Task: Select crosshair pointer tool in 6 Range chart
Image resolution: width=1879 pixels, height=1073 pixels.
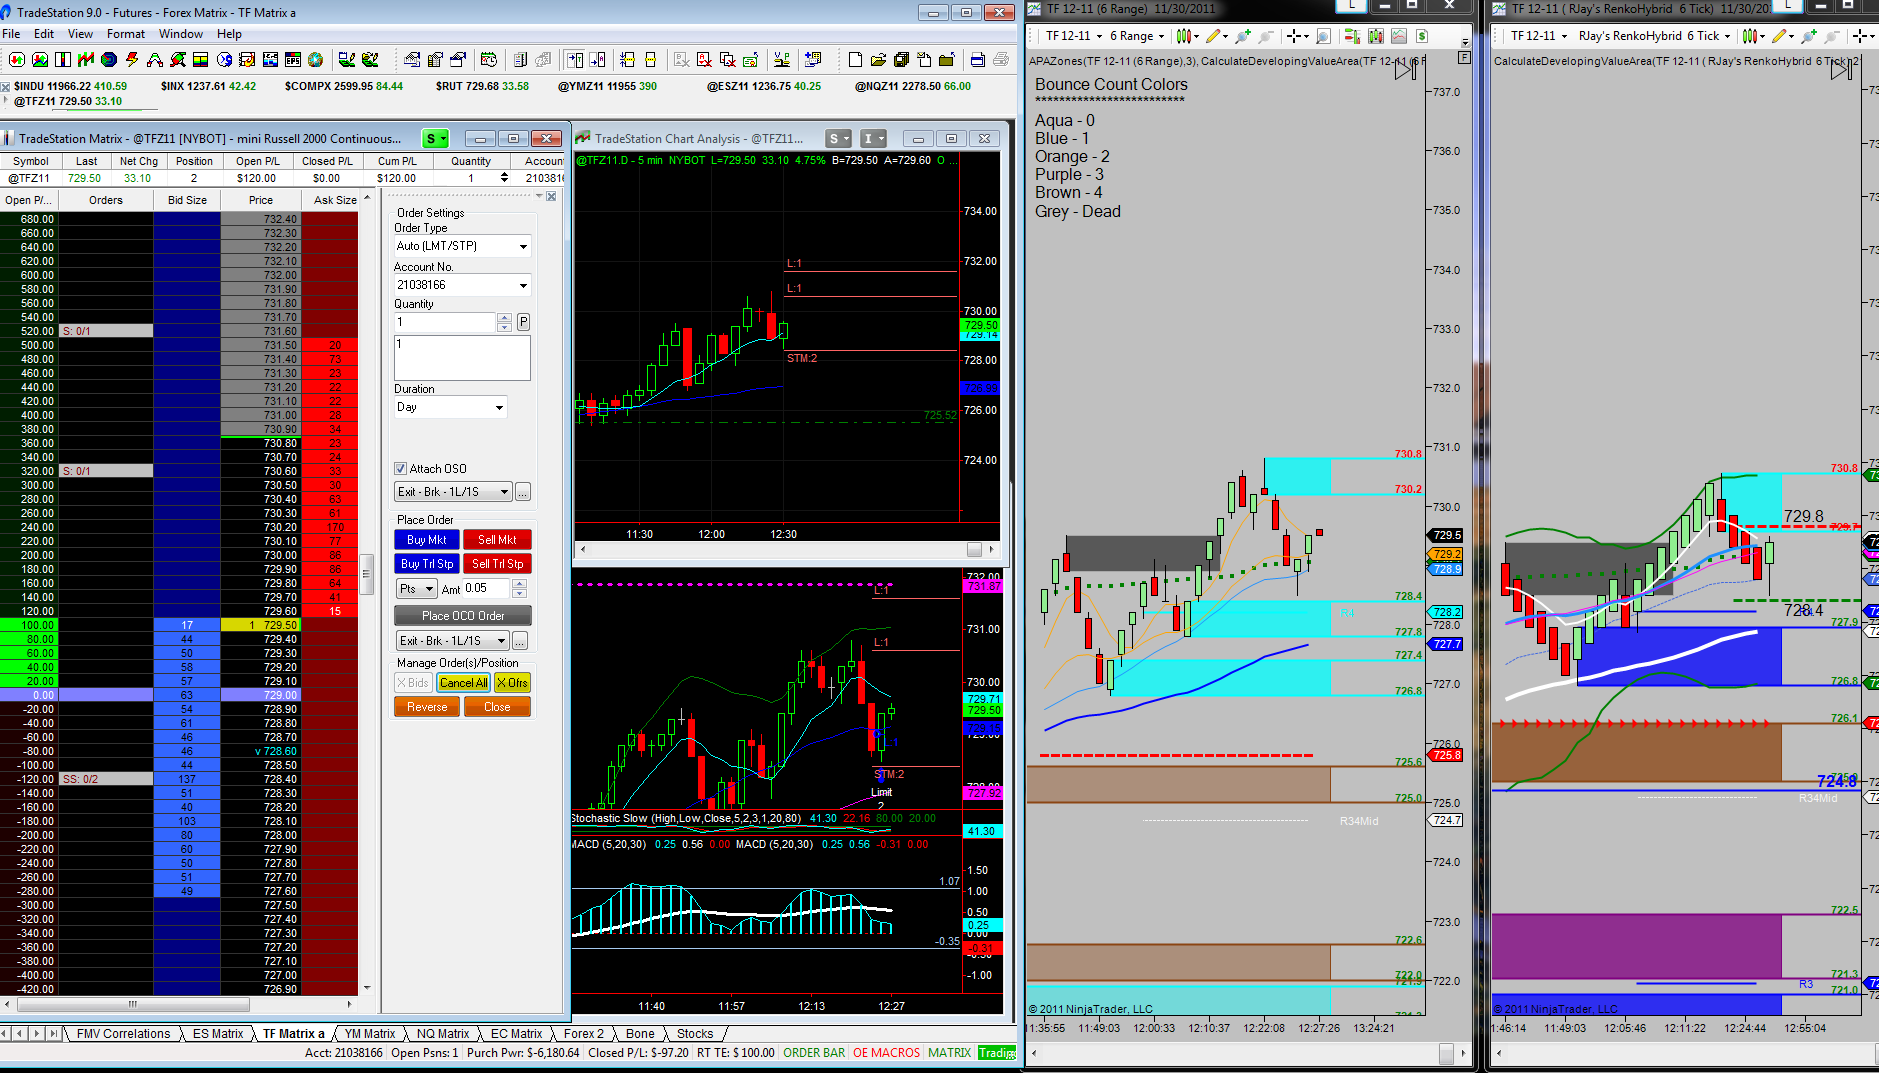Action: [1295, 36]
